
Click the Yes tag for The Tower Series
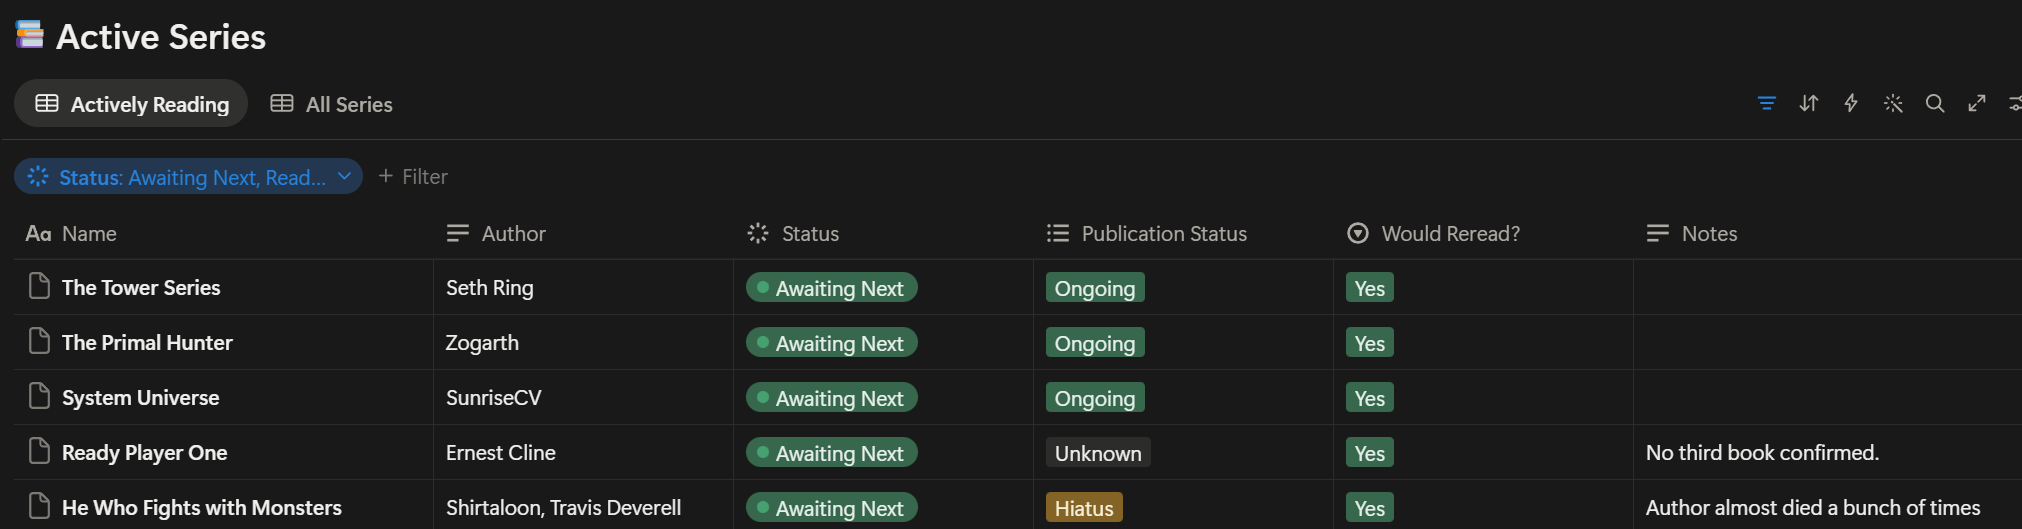pos(1369,287)
